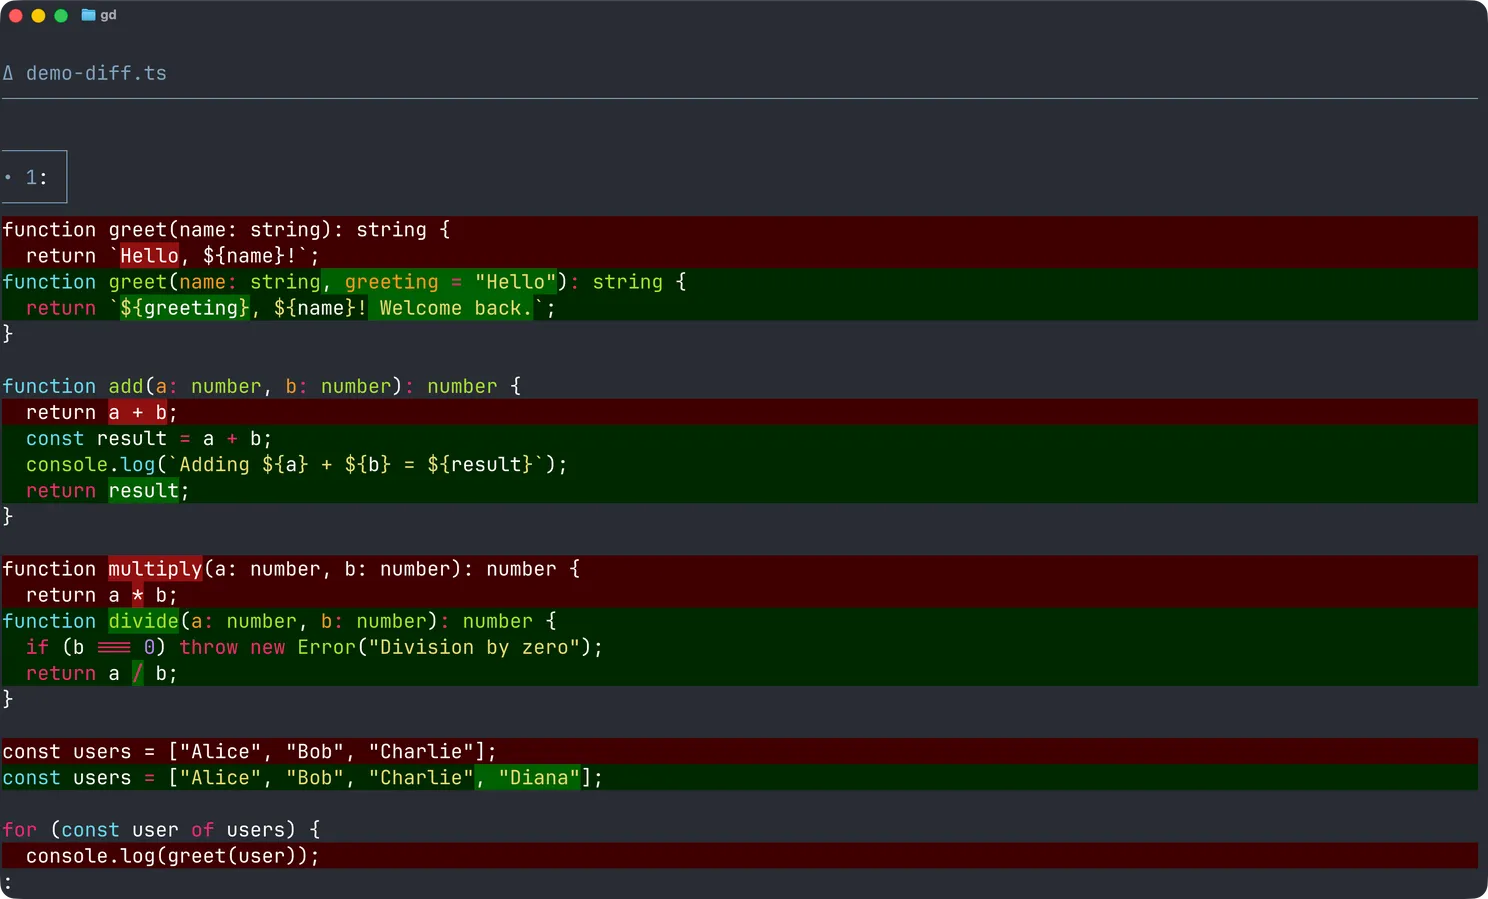Click the added greet line with greeting = "Hello"
The height and width of the screenshot is (899, 1488).
point(740,281)
